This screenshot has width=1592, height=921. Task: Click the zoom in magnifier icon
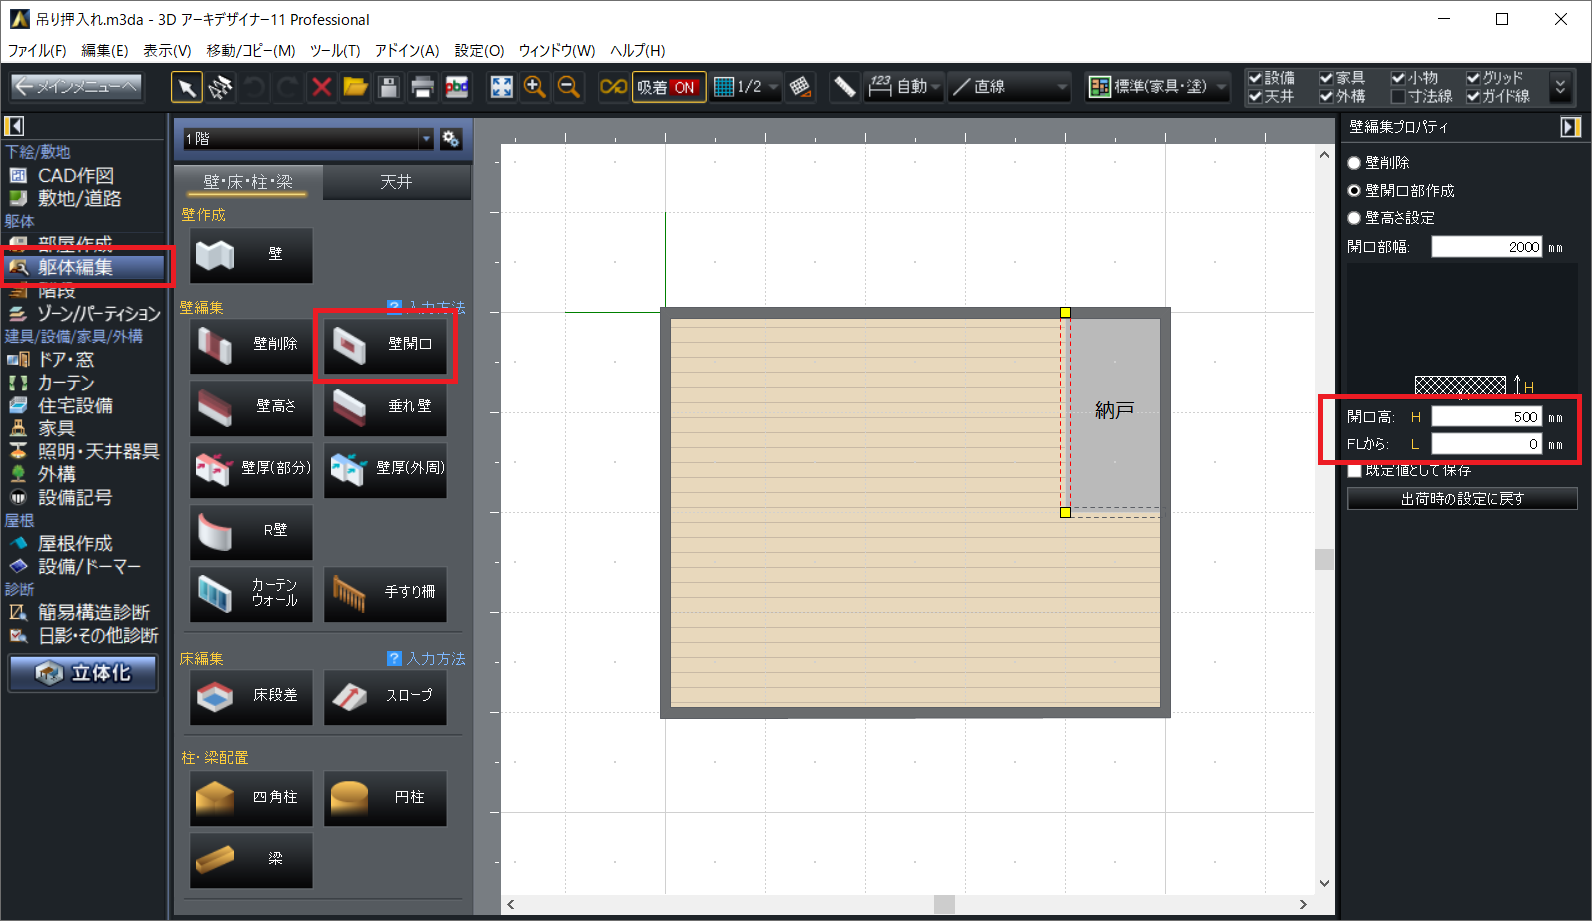click(x=535, y=88)
